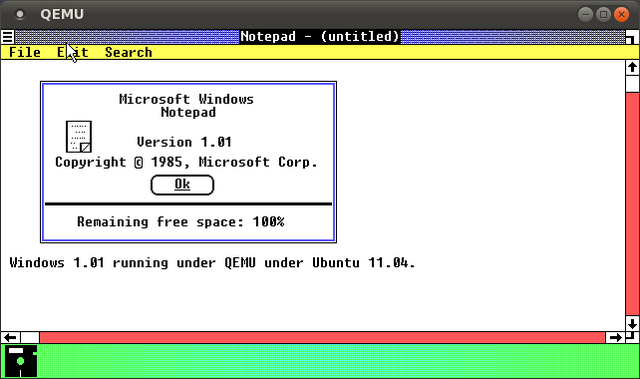Click the 'Version 1.01' text
The height and width of the screenshot is (379, 640).
click(x=184, y=142)
